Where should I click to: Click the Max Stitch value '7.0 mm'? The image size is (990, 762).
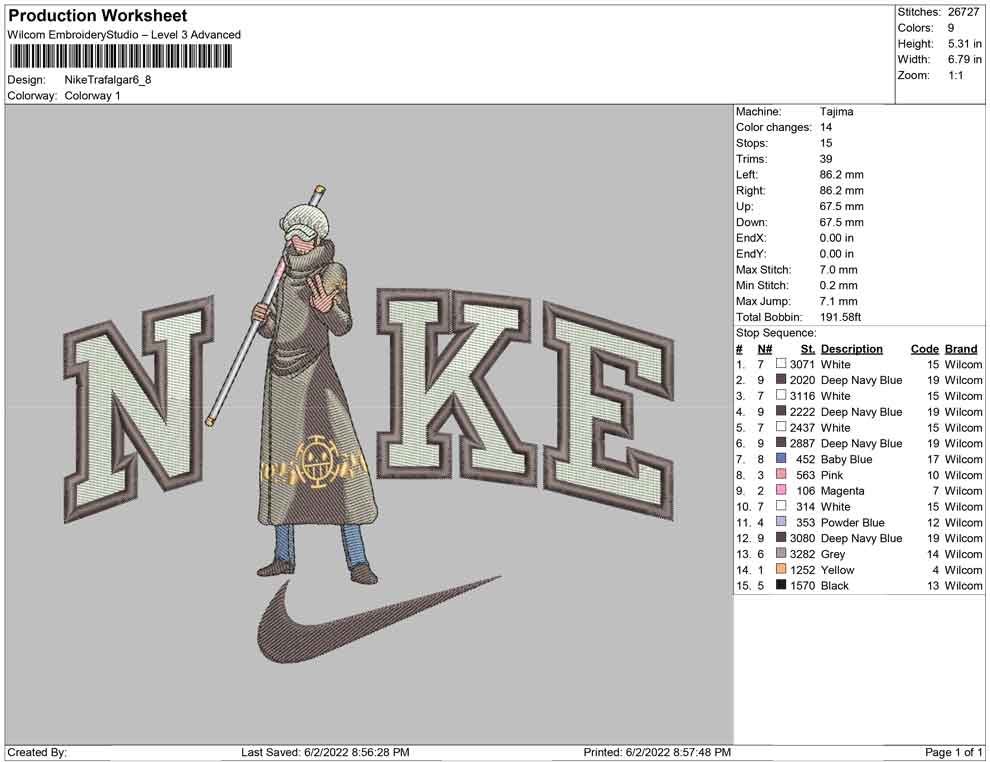pyautogui.click(x=838, y=270)
